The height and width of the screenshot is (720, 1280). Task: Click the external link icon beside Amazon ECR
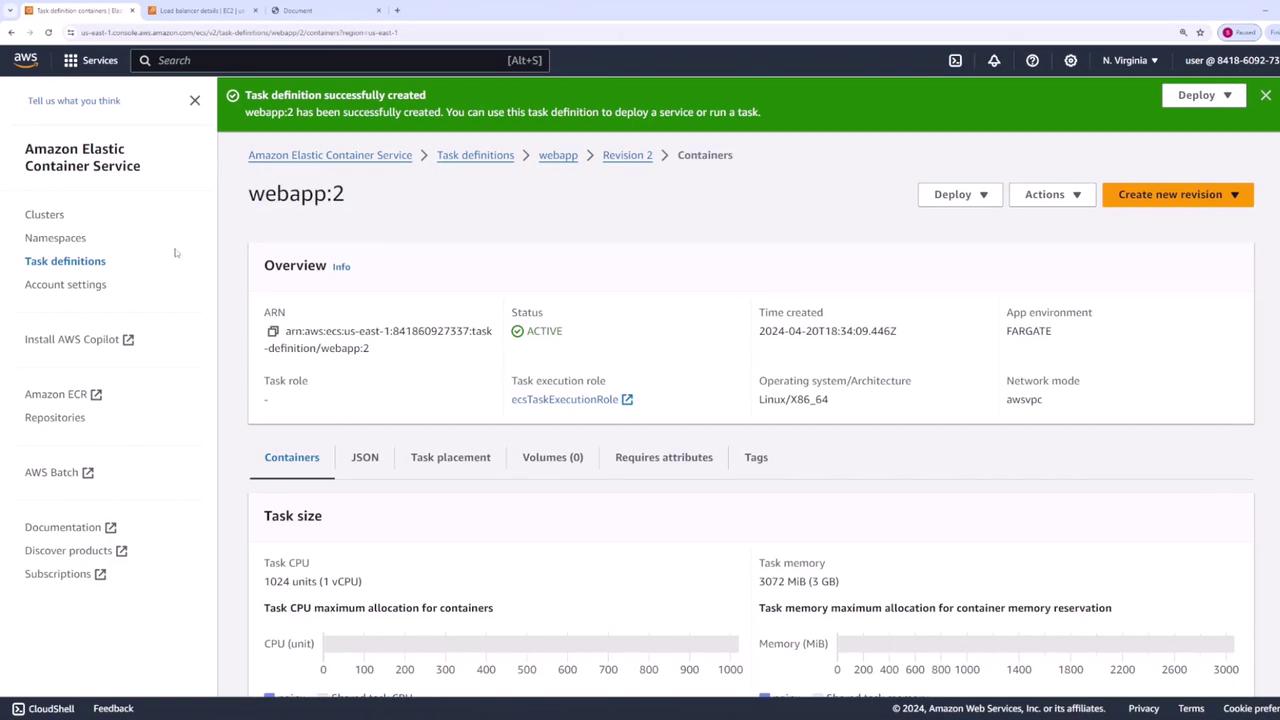96,395
